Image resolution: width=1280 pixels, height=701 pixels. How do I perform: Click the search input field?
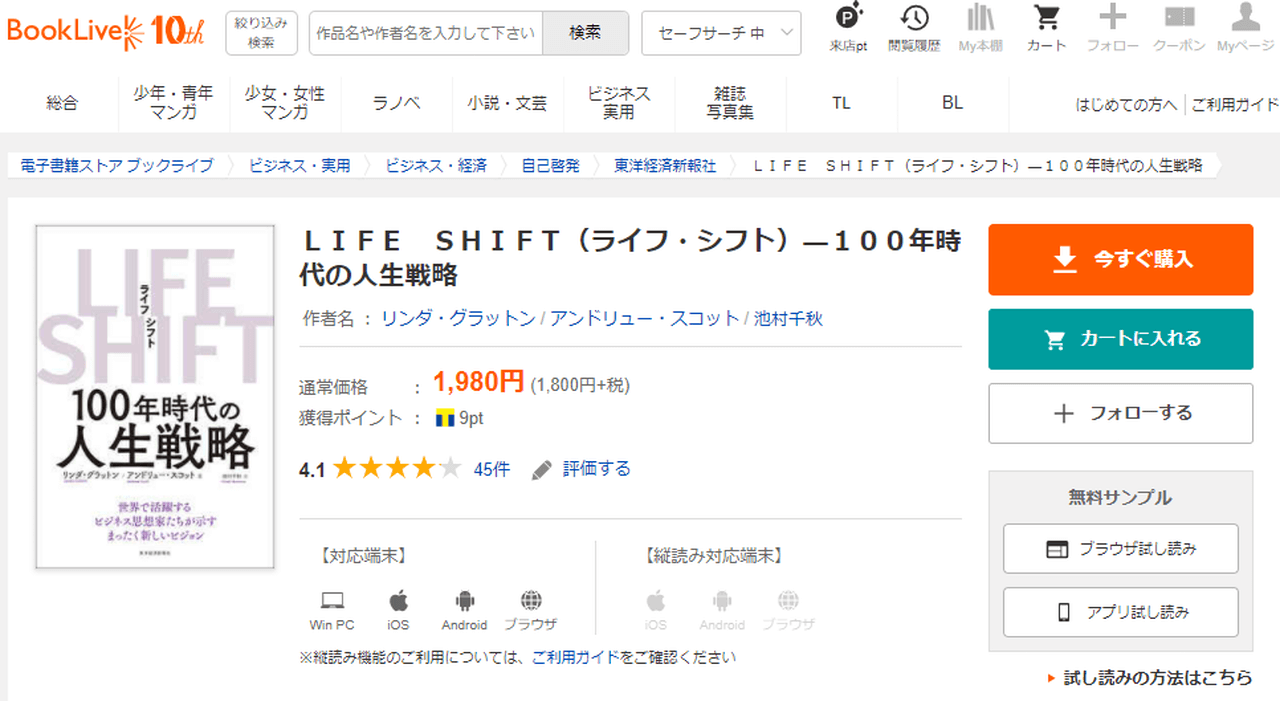tap(426, 33)
